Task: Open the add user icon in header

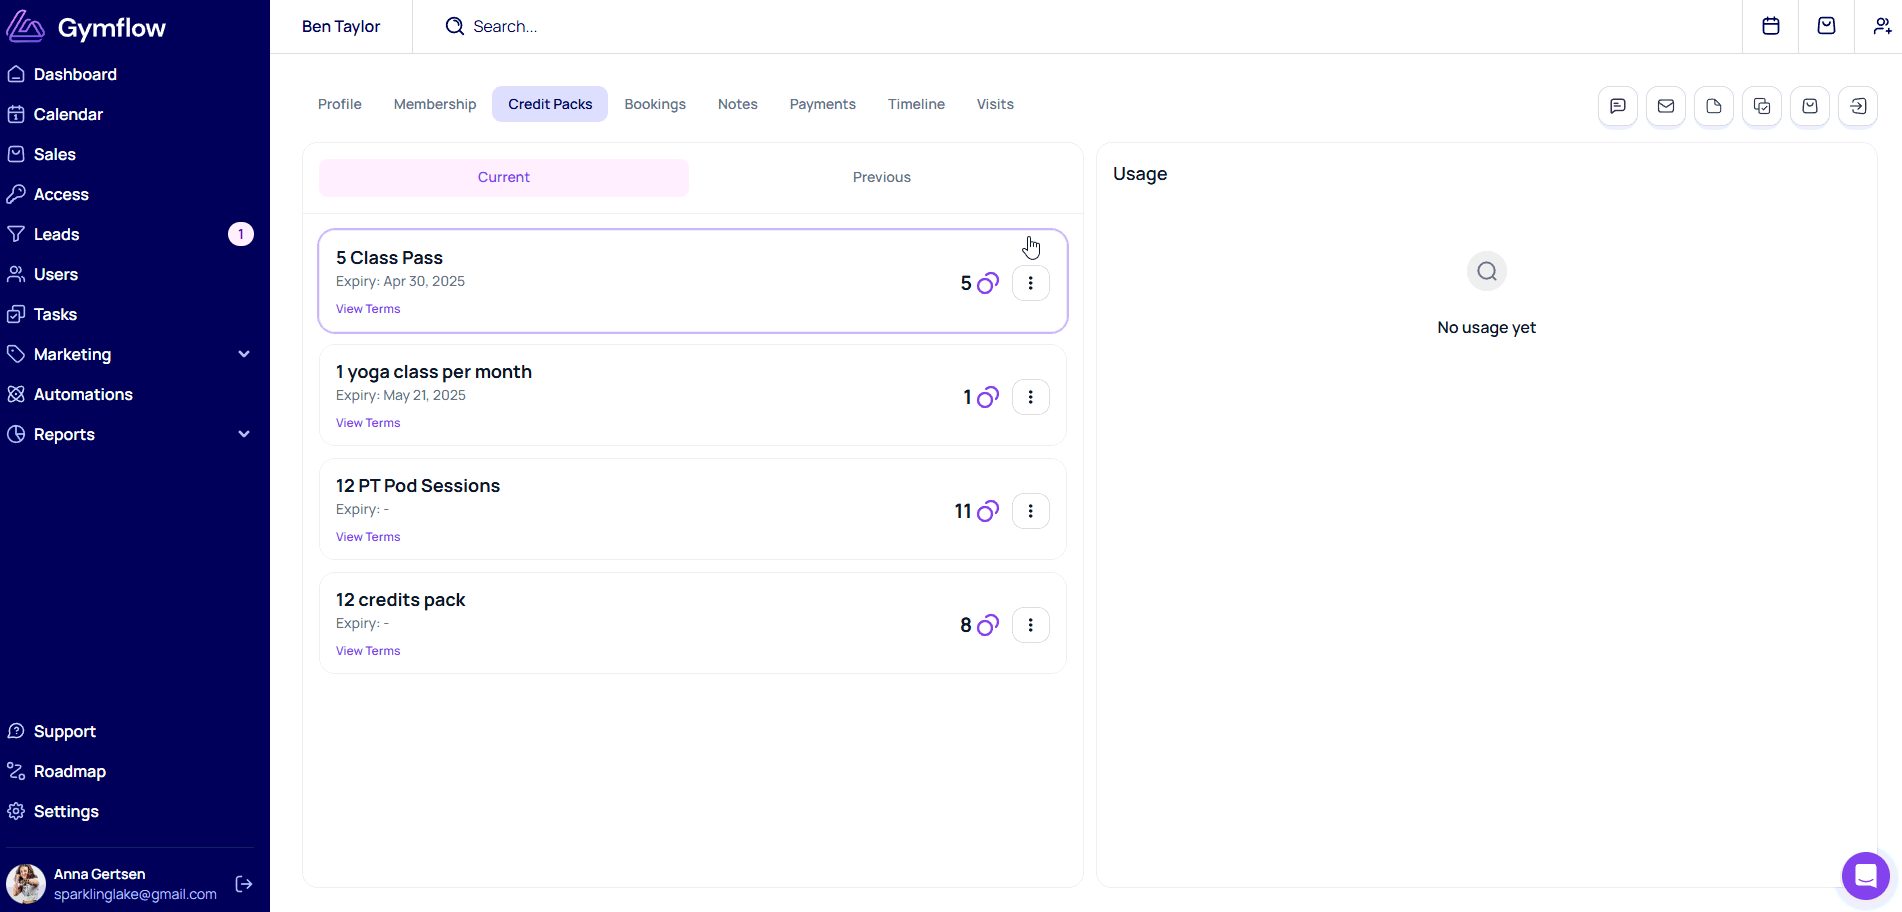Action: click(x=1881, y=26)
